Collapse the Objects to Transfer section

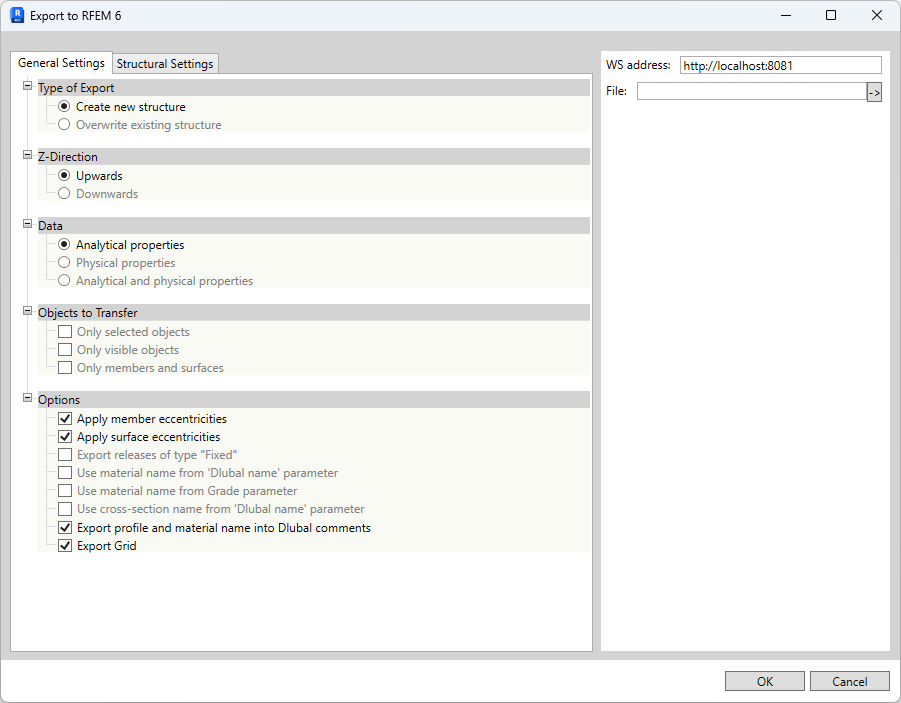[27, 312]
